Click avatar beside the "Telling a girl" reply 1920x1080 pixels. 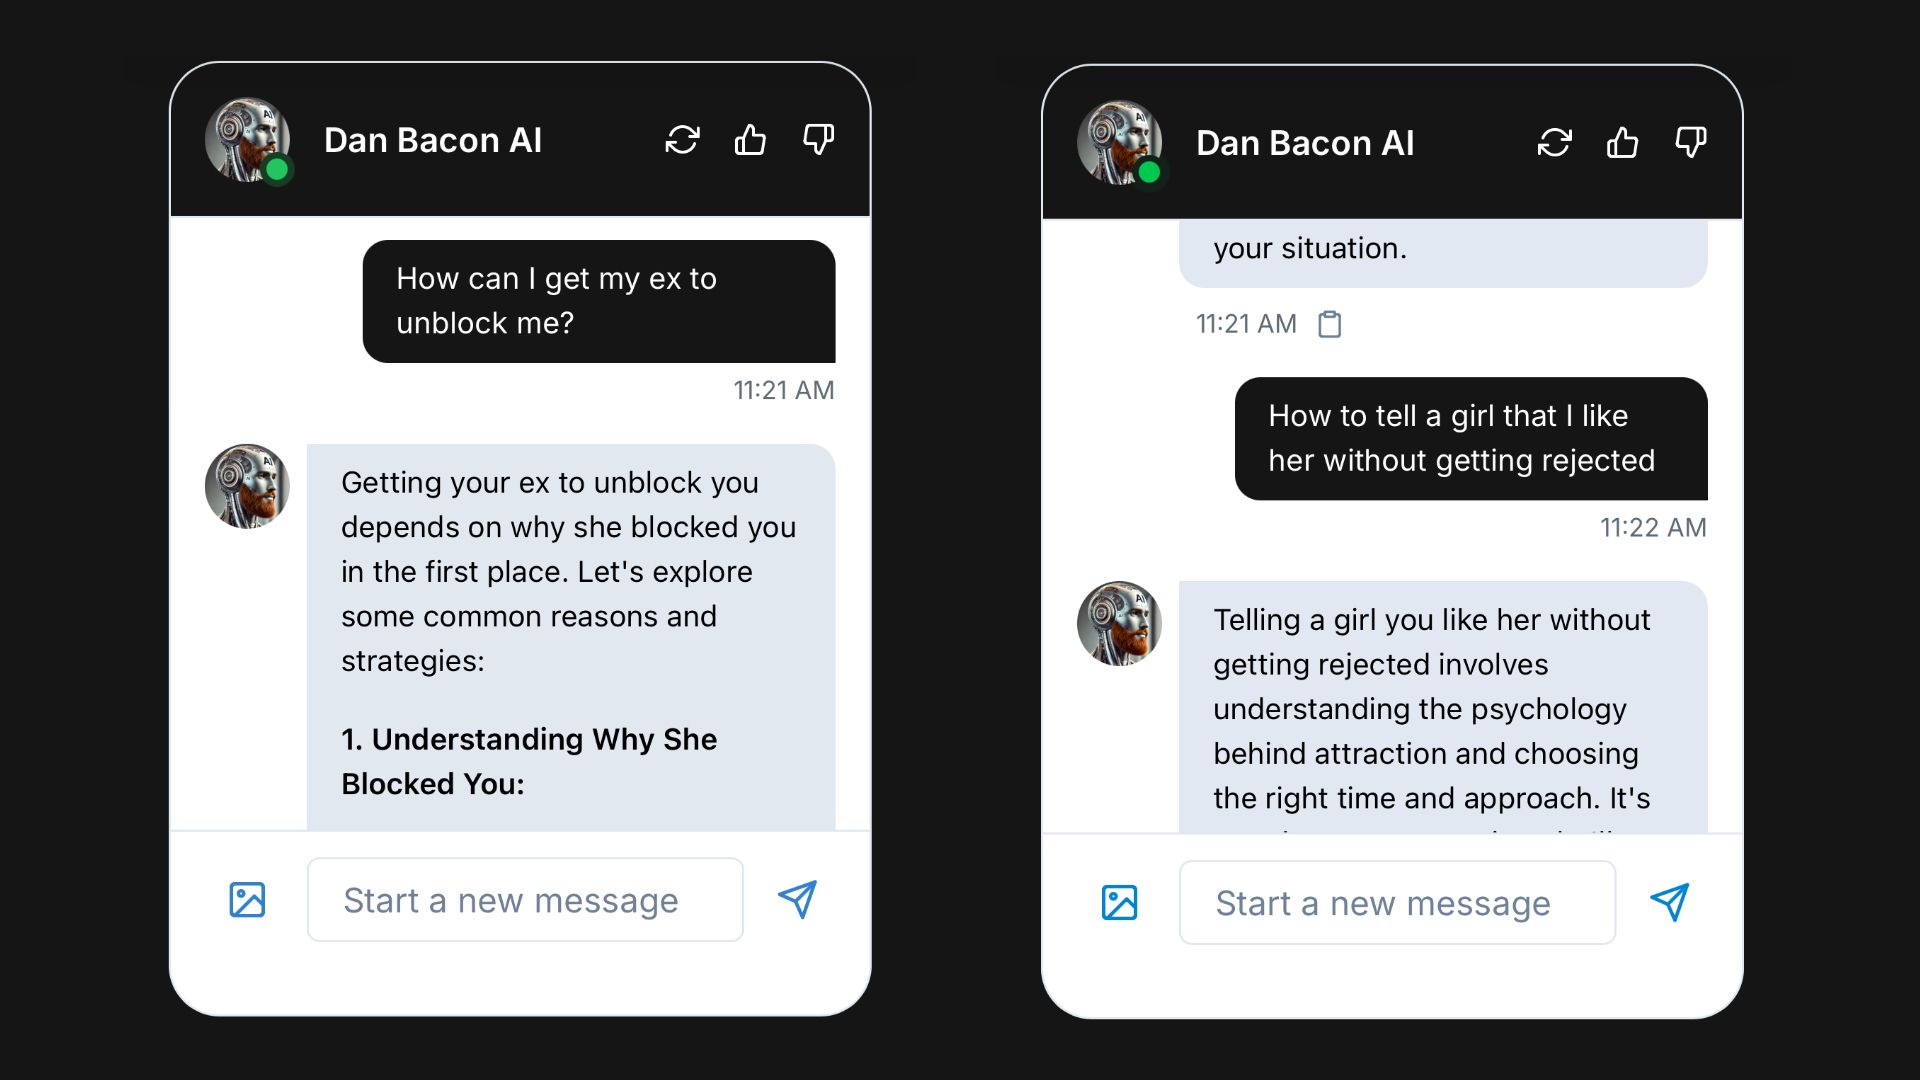(1119, 623)
